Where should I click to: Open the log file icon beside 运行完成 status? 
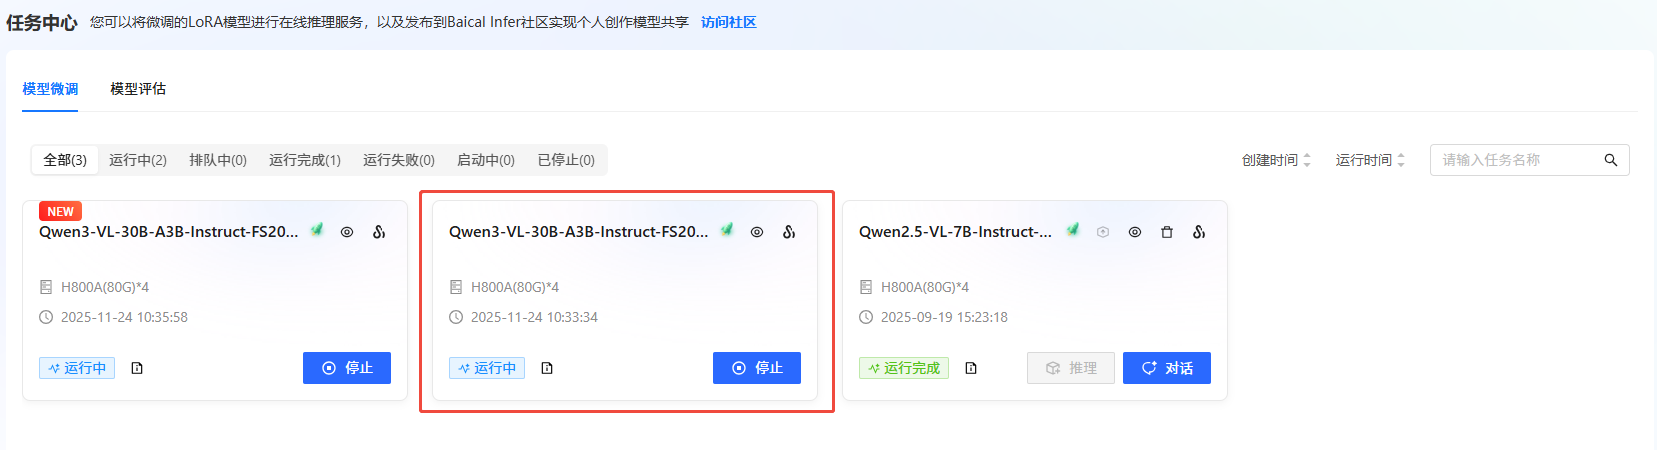pyautogui.click(x=971, y=368)
